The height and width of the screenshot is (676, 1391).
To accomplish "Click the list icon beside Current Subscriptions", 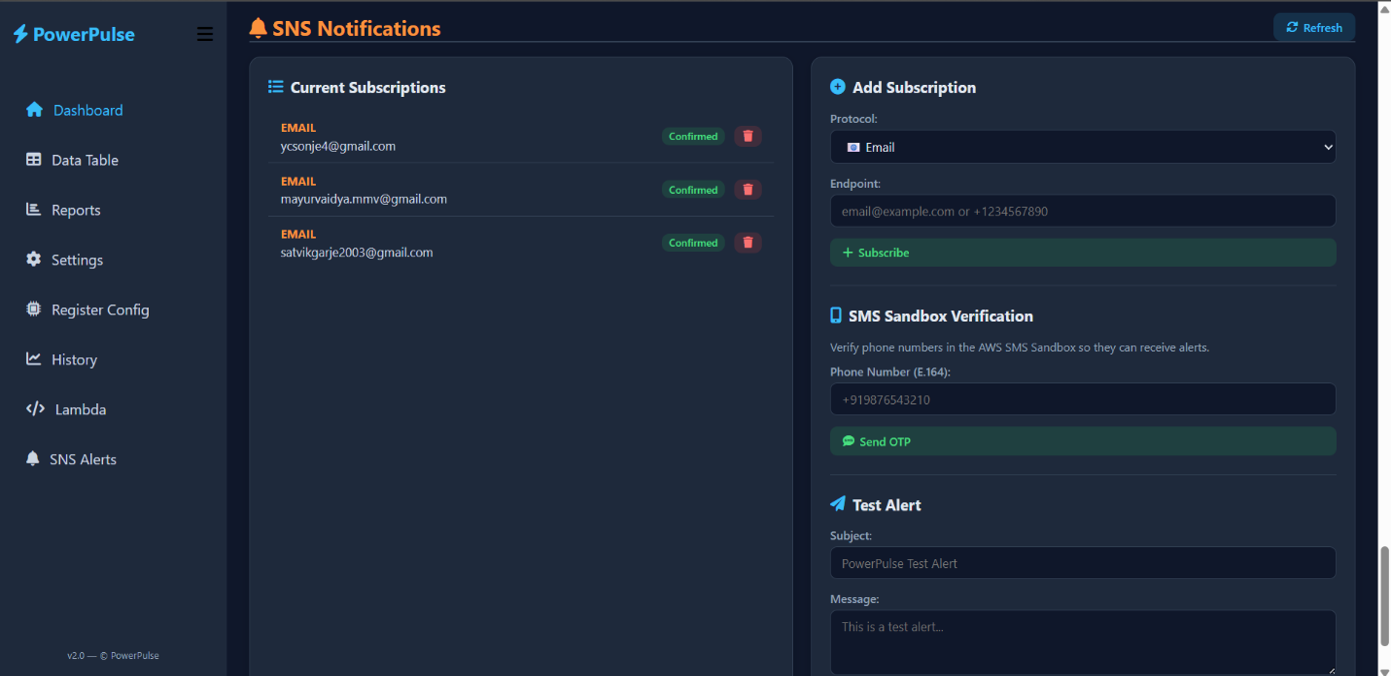I will (276, 87).
